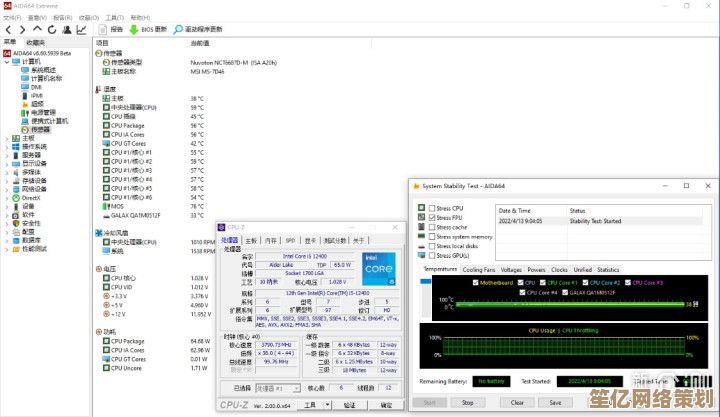This screenshot has width=720, height=417.
Task: Enable the Stress cache checkbox
Action: (432, 227)
